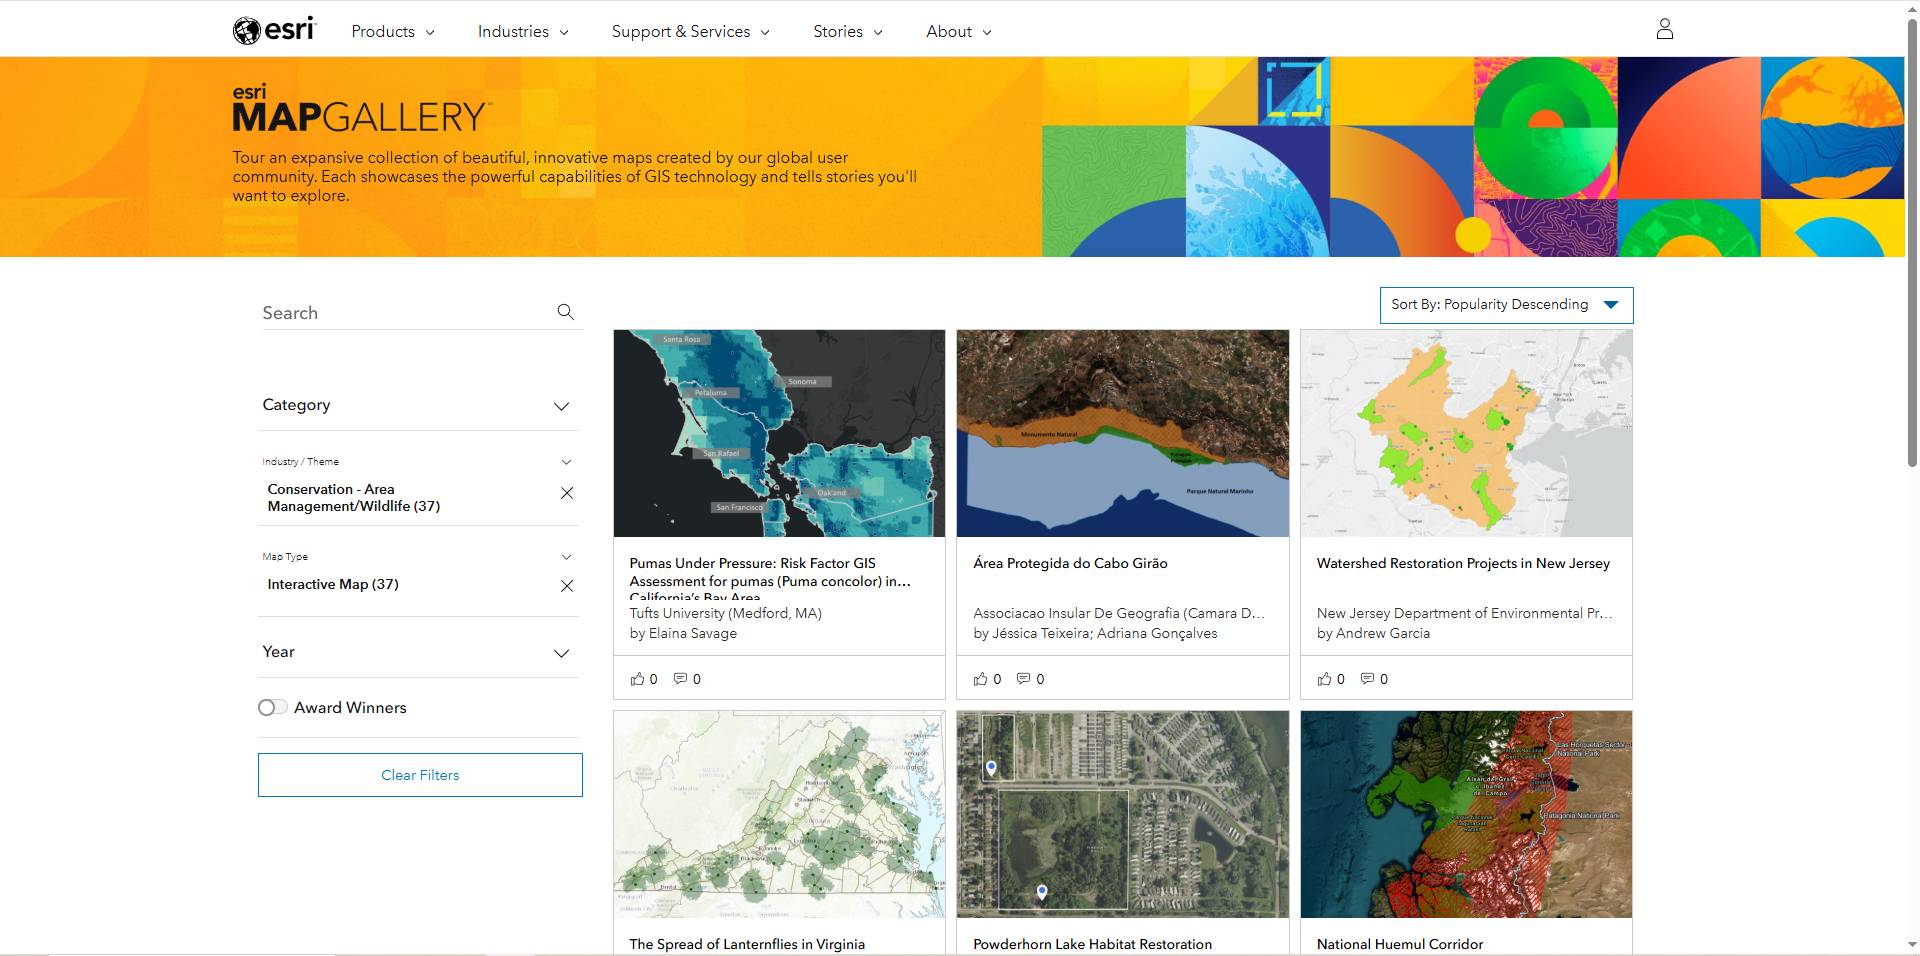The width and height of the screenshot is (1920, 956).
Task: Open Powderhorn Lake Habitat Restoration title
Action: (1092, 944)
